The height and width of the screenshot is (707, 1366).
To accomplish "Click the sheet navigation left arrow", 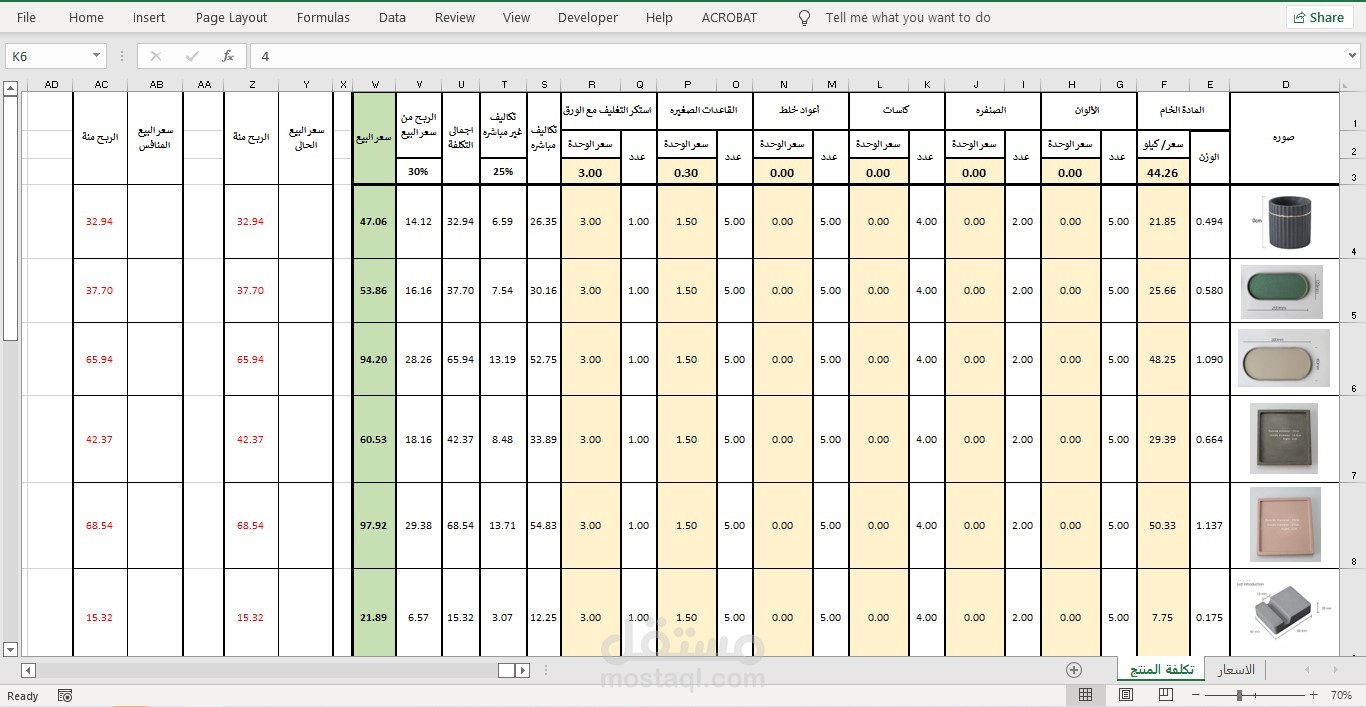I will tap(1306, 669).
